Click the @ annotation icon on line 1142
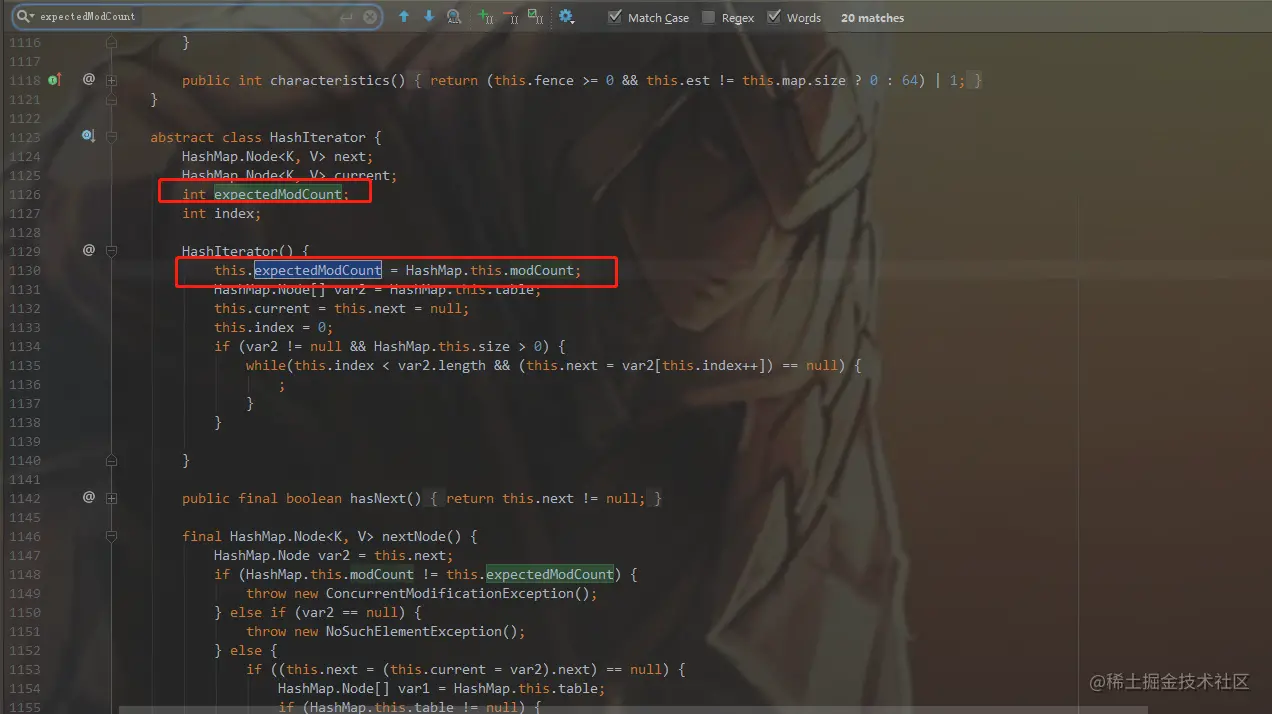The height and width of the screenshot is (714, 1272). click(x=88, y=497)
